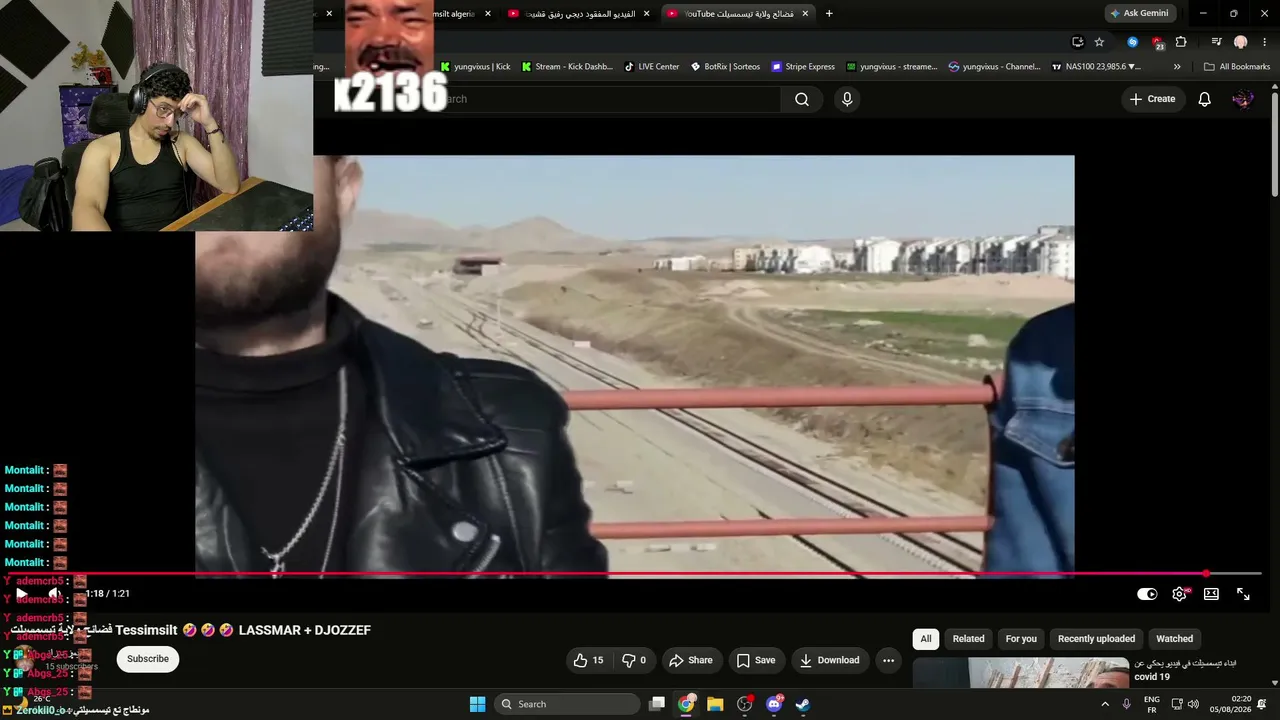Screen dimensions: 1280x720
Task: Open the Windows notification bell in tray
Action: pos(1262,704)
